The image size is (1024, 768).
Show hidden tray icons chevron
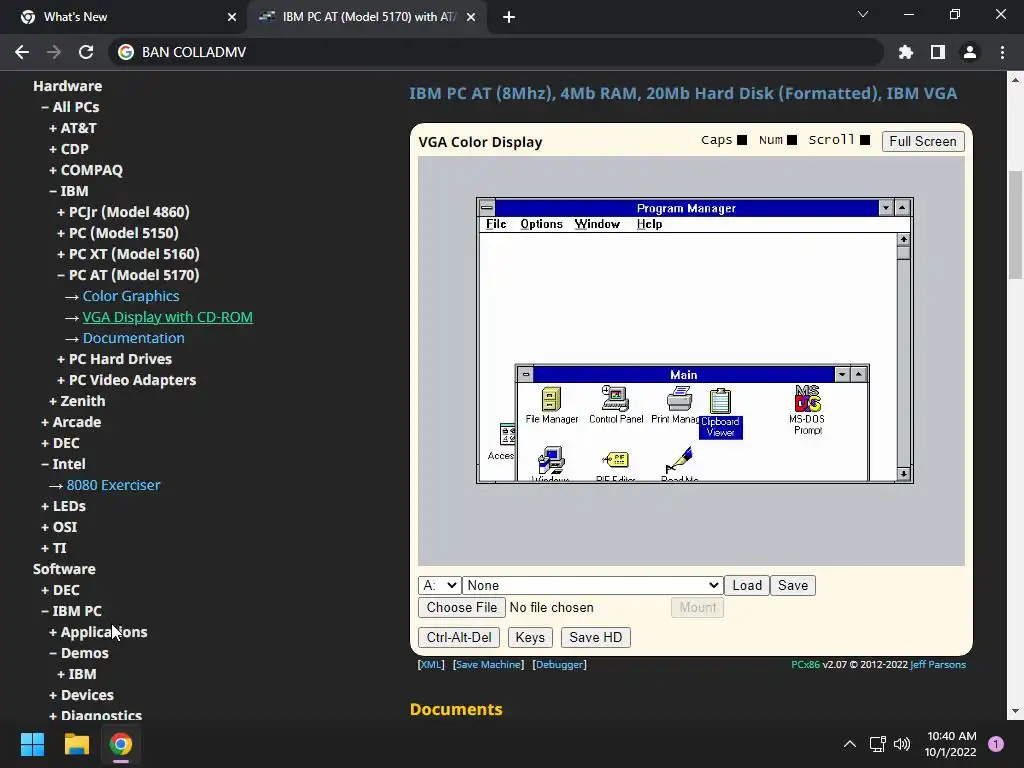click(850, 744)
